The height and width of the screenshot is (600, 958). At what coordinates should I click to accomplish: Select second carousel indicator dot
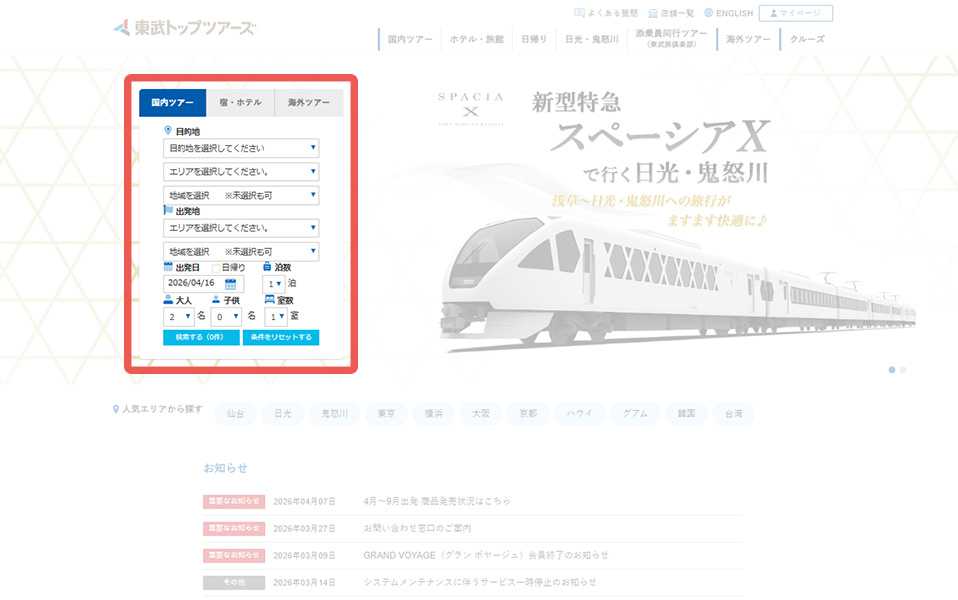pos(903,370)
